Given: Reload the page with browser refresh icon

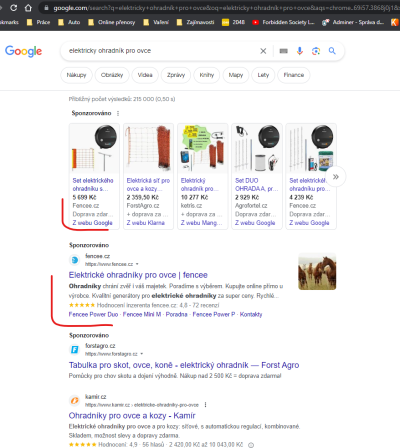Looking at the screenshot, I should pyautogui.click(x=13, y=7).
